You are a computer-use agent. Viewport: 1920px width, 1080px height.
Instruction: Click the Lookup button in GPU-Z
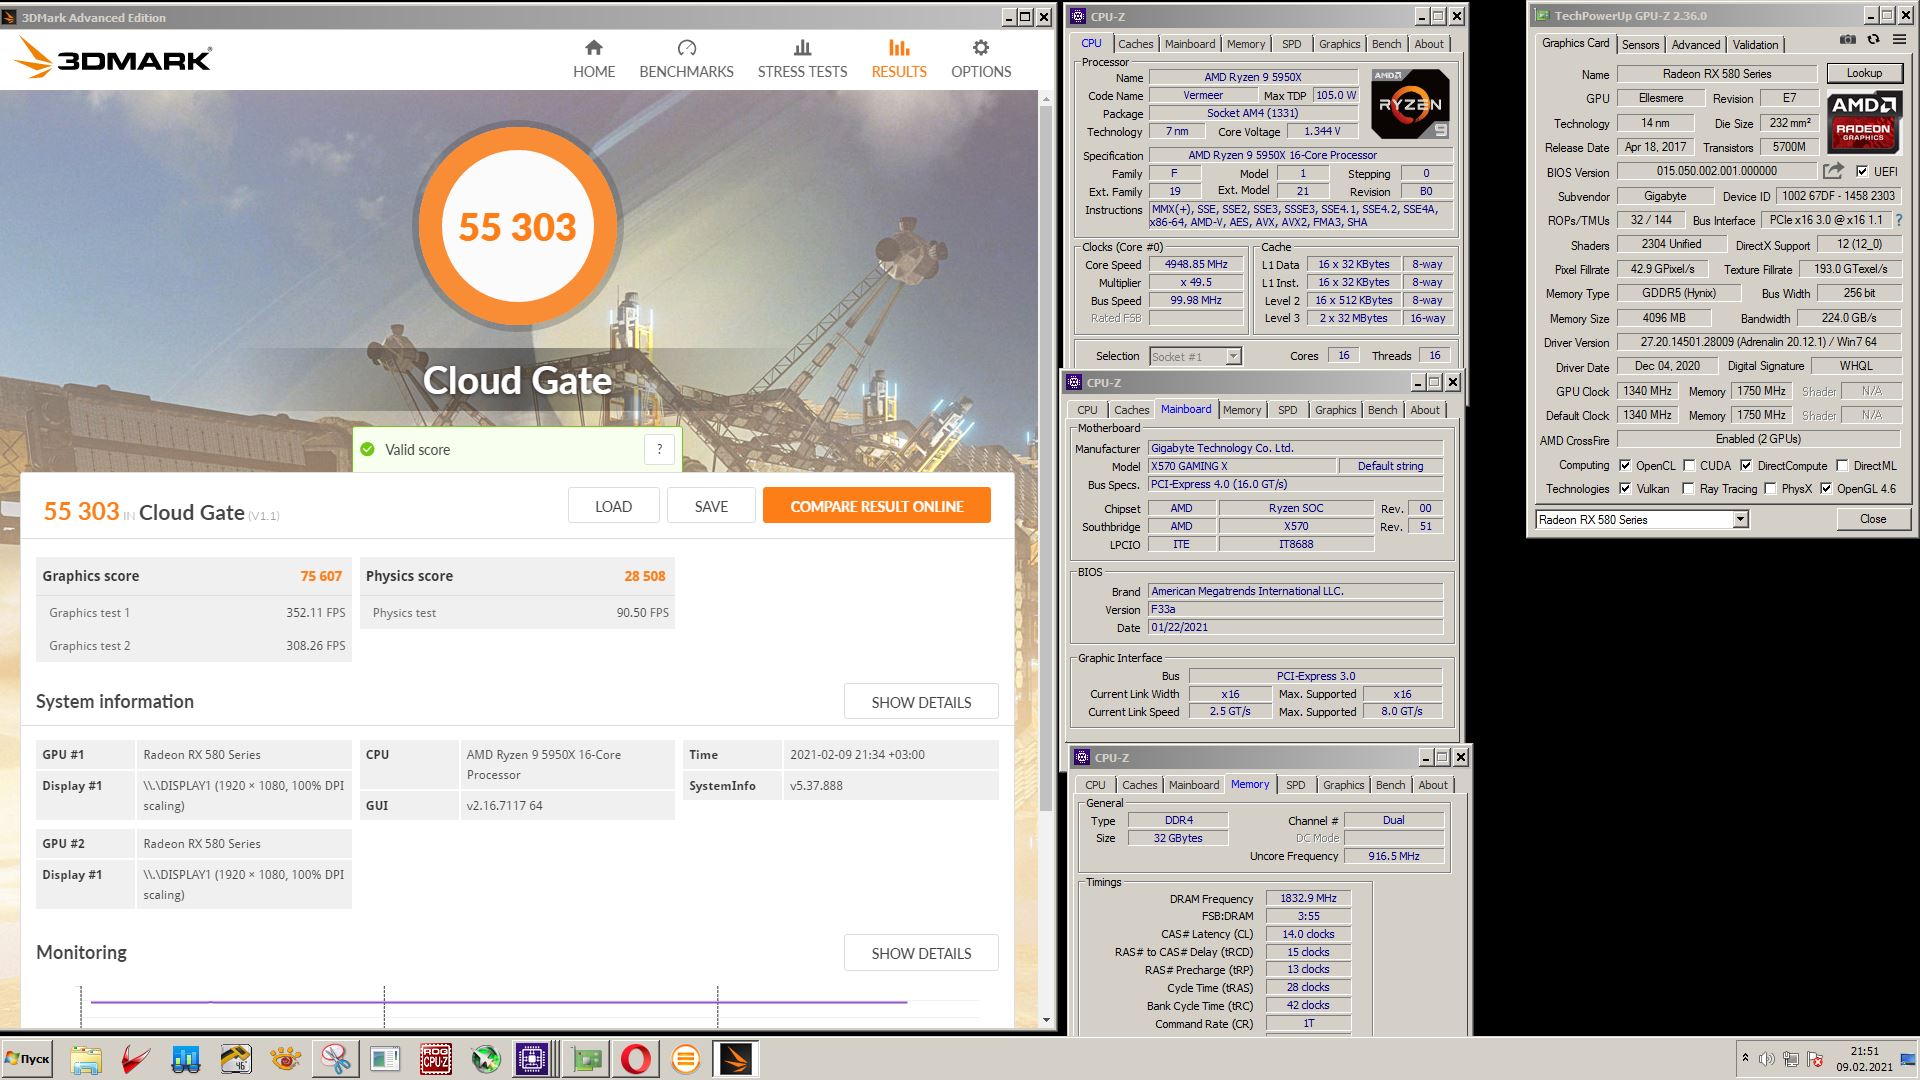1864,73
